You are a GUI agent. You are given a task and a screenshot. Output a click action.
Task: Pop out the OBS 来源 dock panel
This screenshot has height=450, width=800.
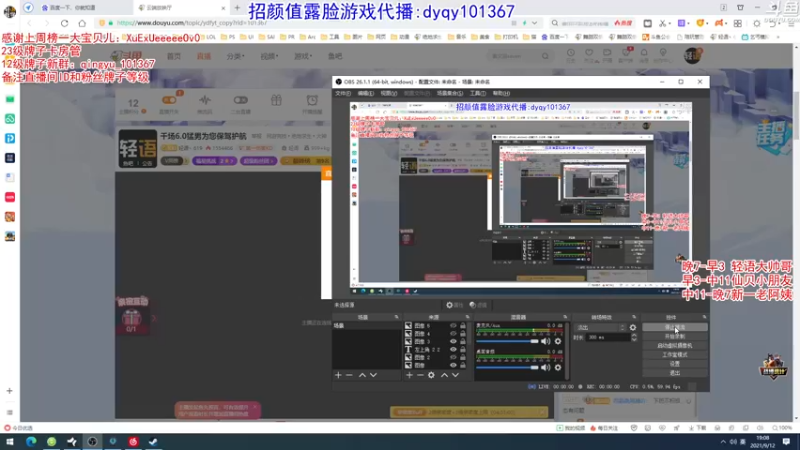click(467, 317)
